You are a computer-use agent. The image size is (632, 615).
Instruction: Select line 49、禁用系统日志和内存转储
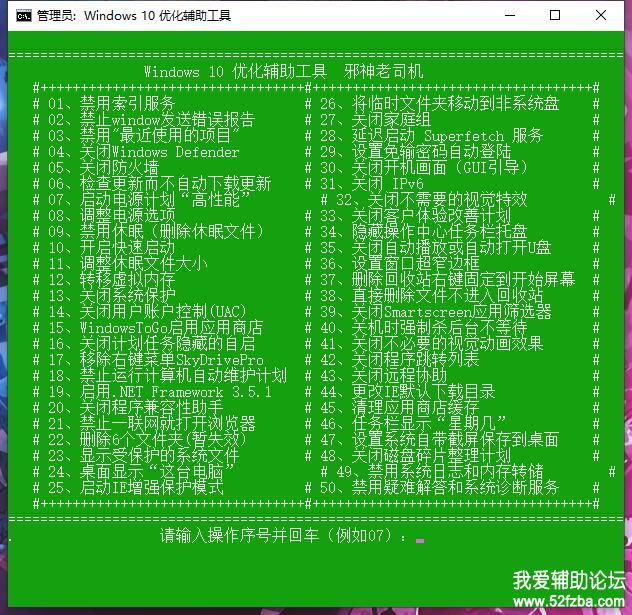[x=440, y=472]
